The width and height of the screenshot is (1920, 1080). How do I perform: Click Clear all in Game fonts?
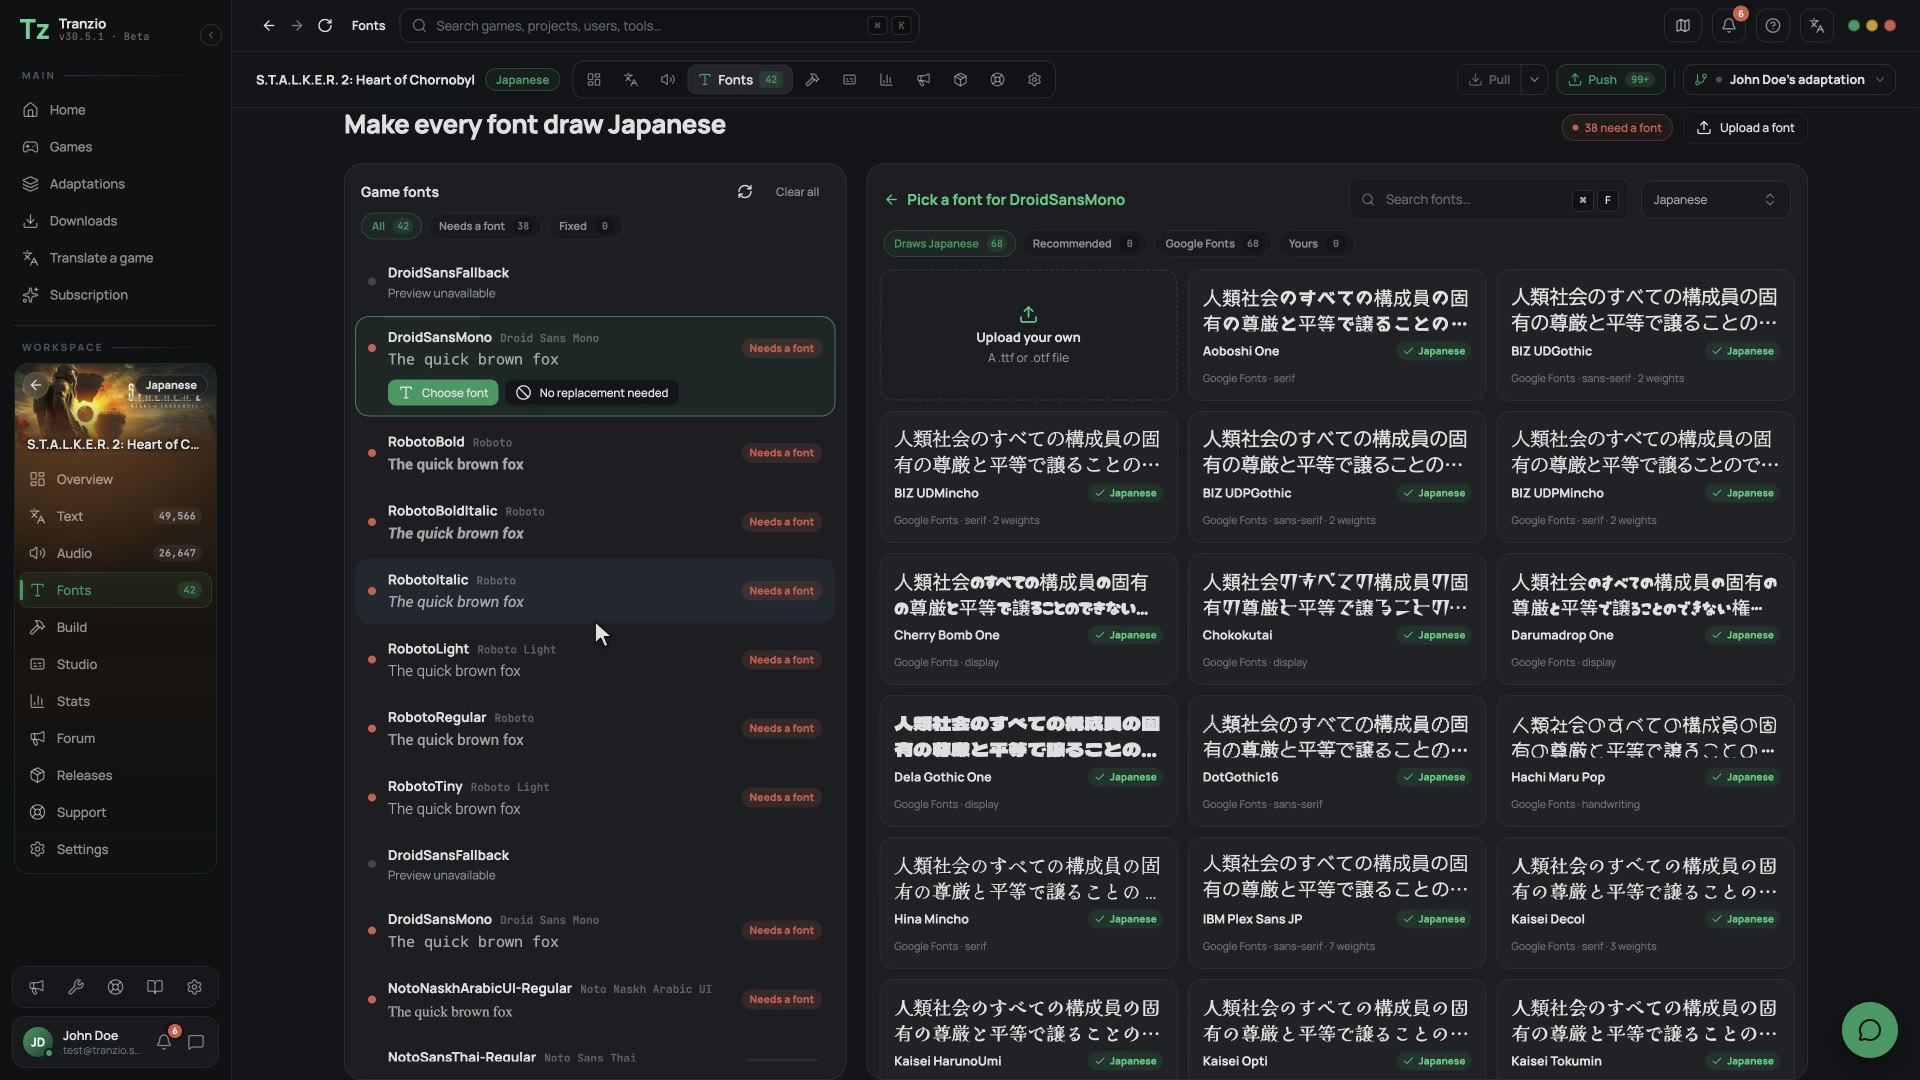coord(797,192)
